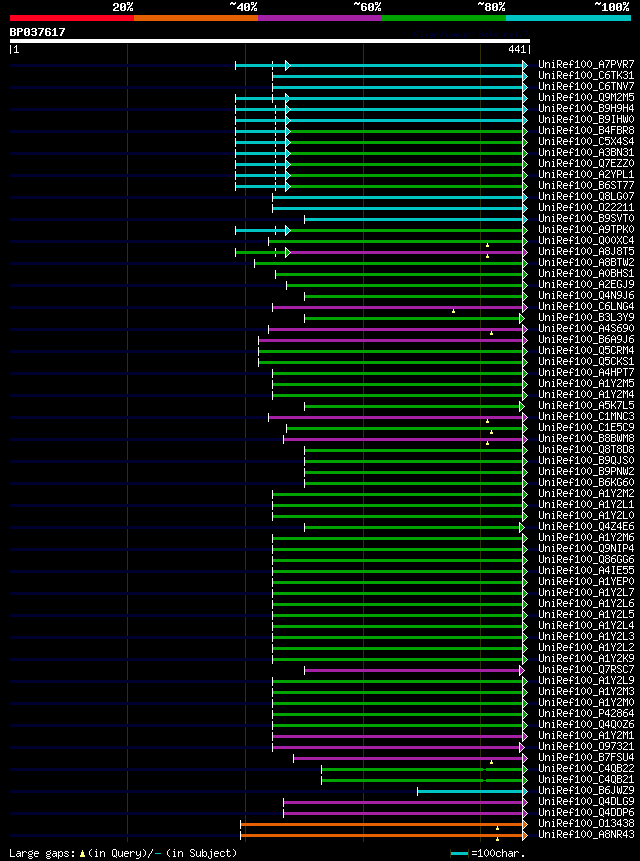Click the arrowhead end of UniRef100_O97321 bar

click(x=522, y=747)
